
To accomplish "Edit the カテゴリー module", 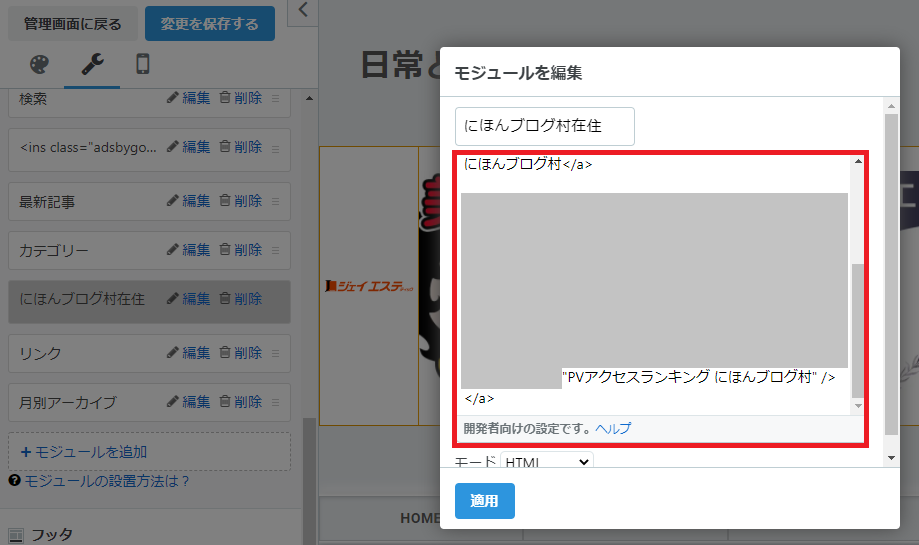I will pos(188,250).
